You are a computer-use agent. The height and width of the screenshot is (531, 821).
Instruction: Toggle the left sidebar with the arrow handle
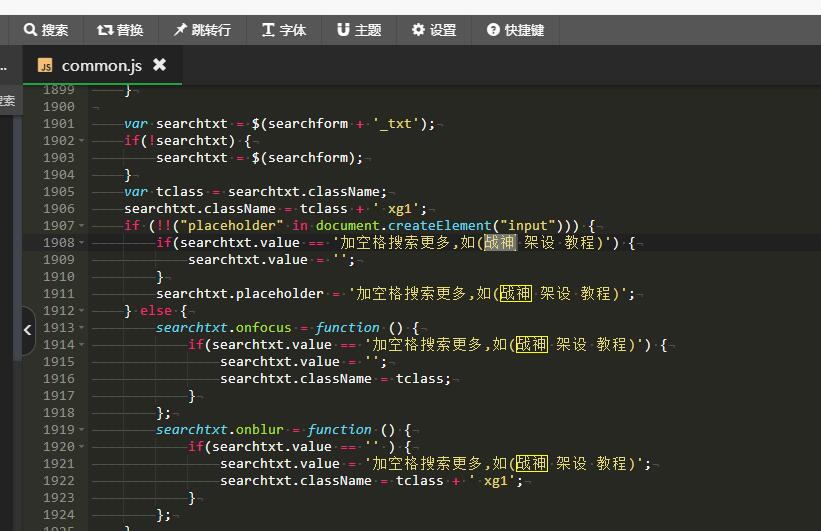(27, 329)
